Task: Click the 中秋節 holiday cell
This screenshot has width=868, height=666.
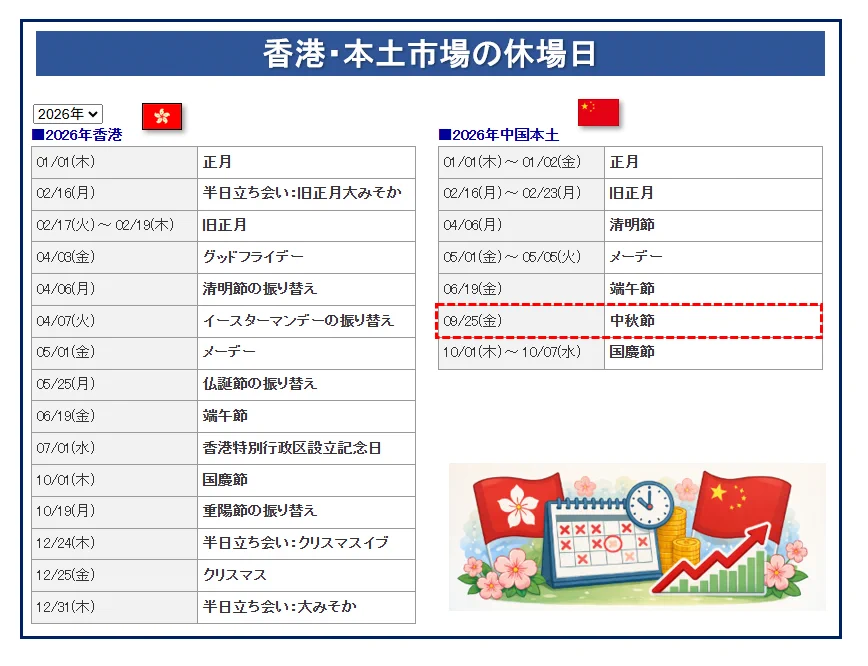Action: (714, 321)
